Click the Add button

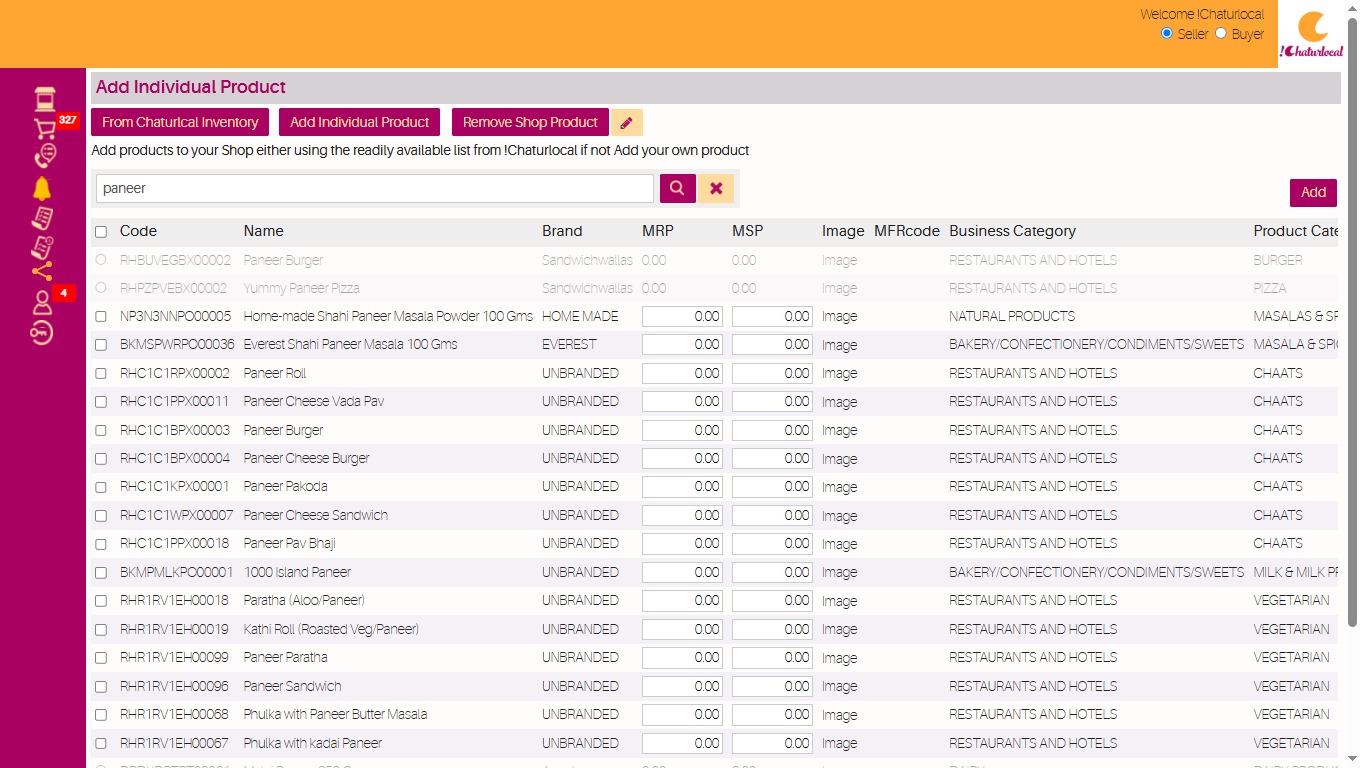pyautogui.click(x=1313, y=192)
